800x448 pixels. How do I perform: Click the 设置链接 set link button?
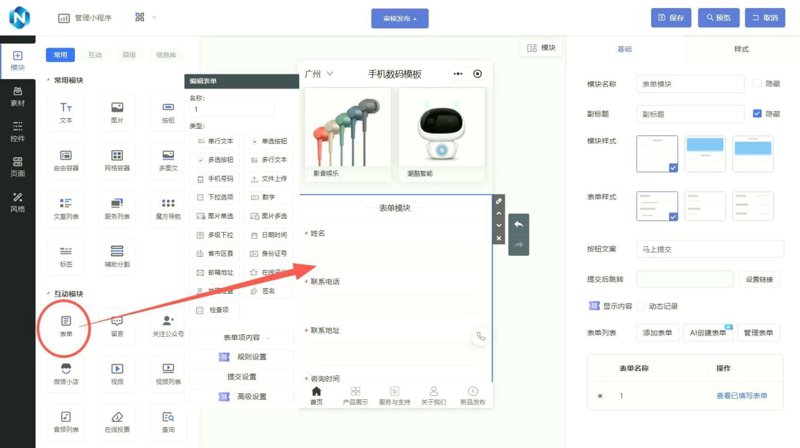(x=759, y=279)
